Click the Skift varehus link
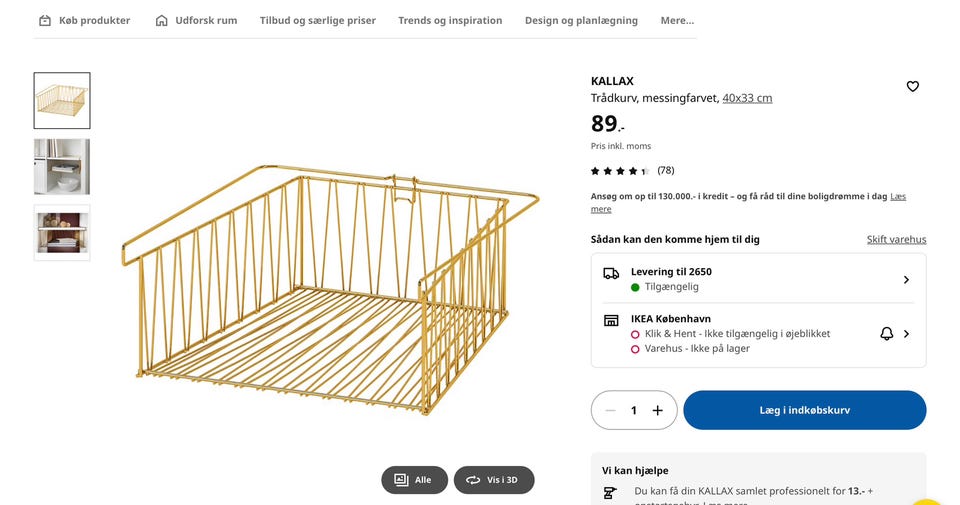Viewport: 960px width, 505px height. click(896, 240)
